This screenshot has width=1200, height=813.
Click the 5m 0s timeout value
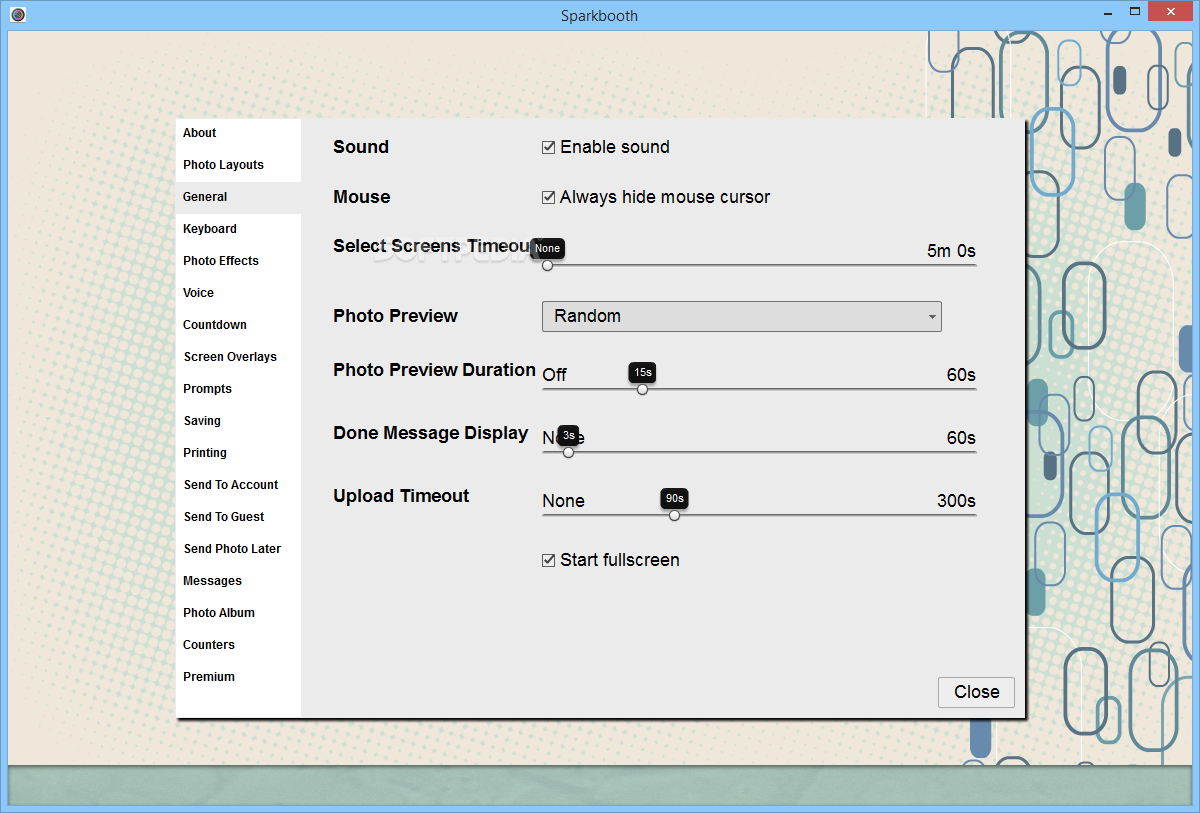(x=951, y=251)
